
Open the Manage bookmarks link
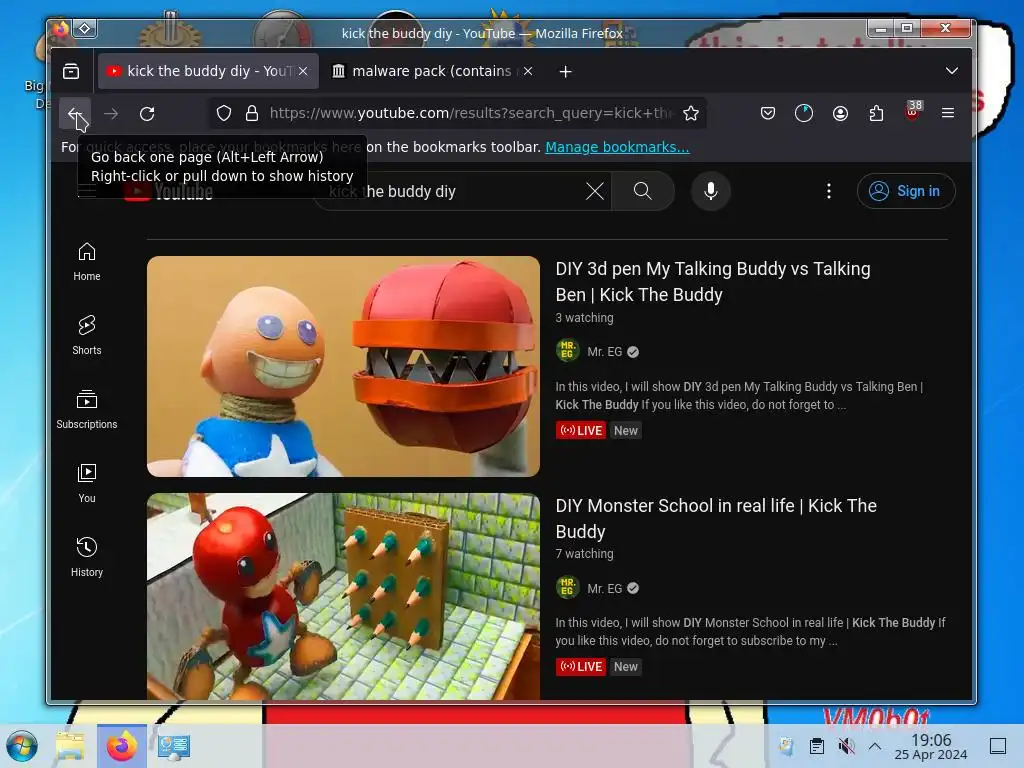[617, 147]
